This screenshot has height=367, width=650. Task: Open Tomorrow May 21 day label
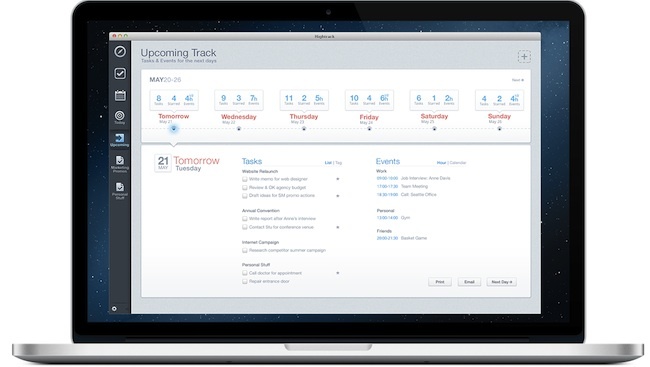(174, 118)
